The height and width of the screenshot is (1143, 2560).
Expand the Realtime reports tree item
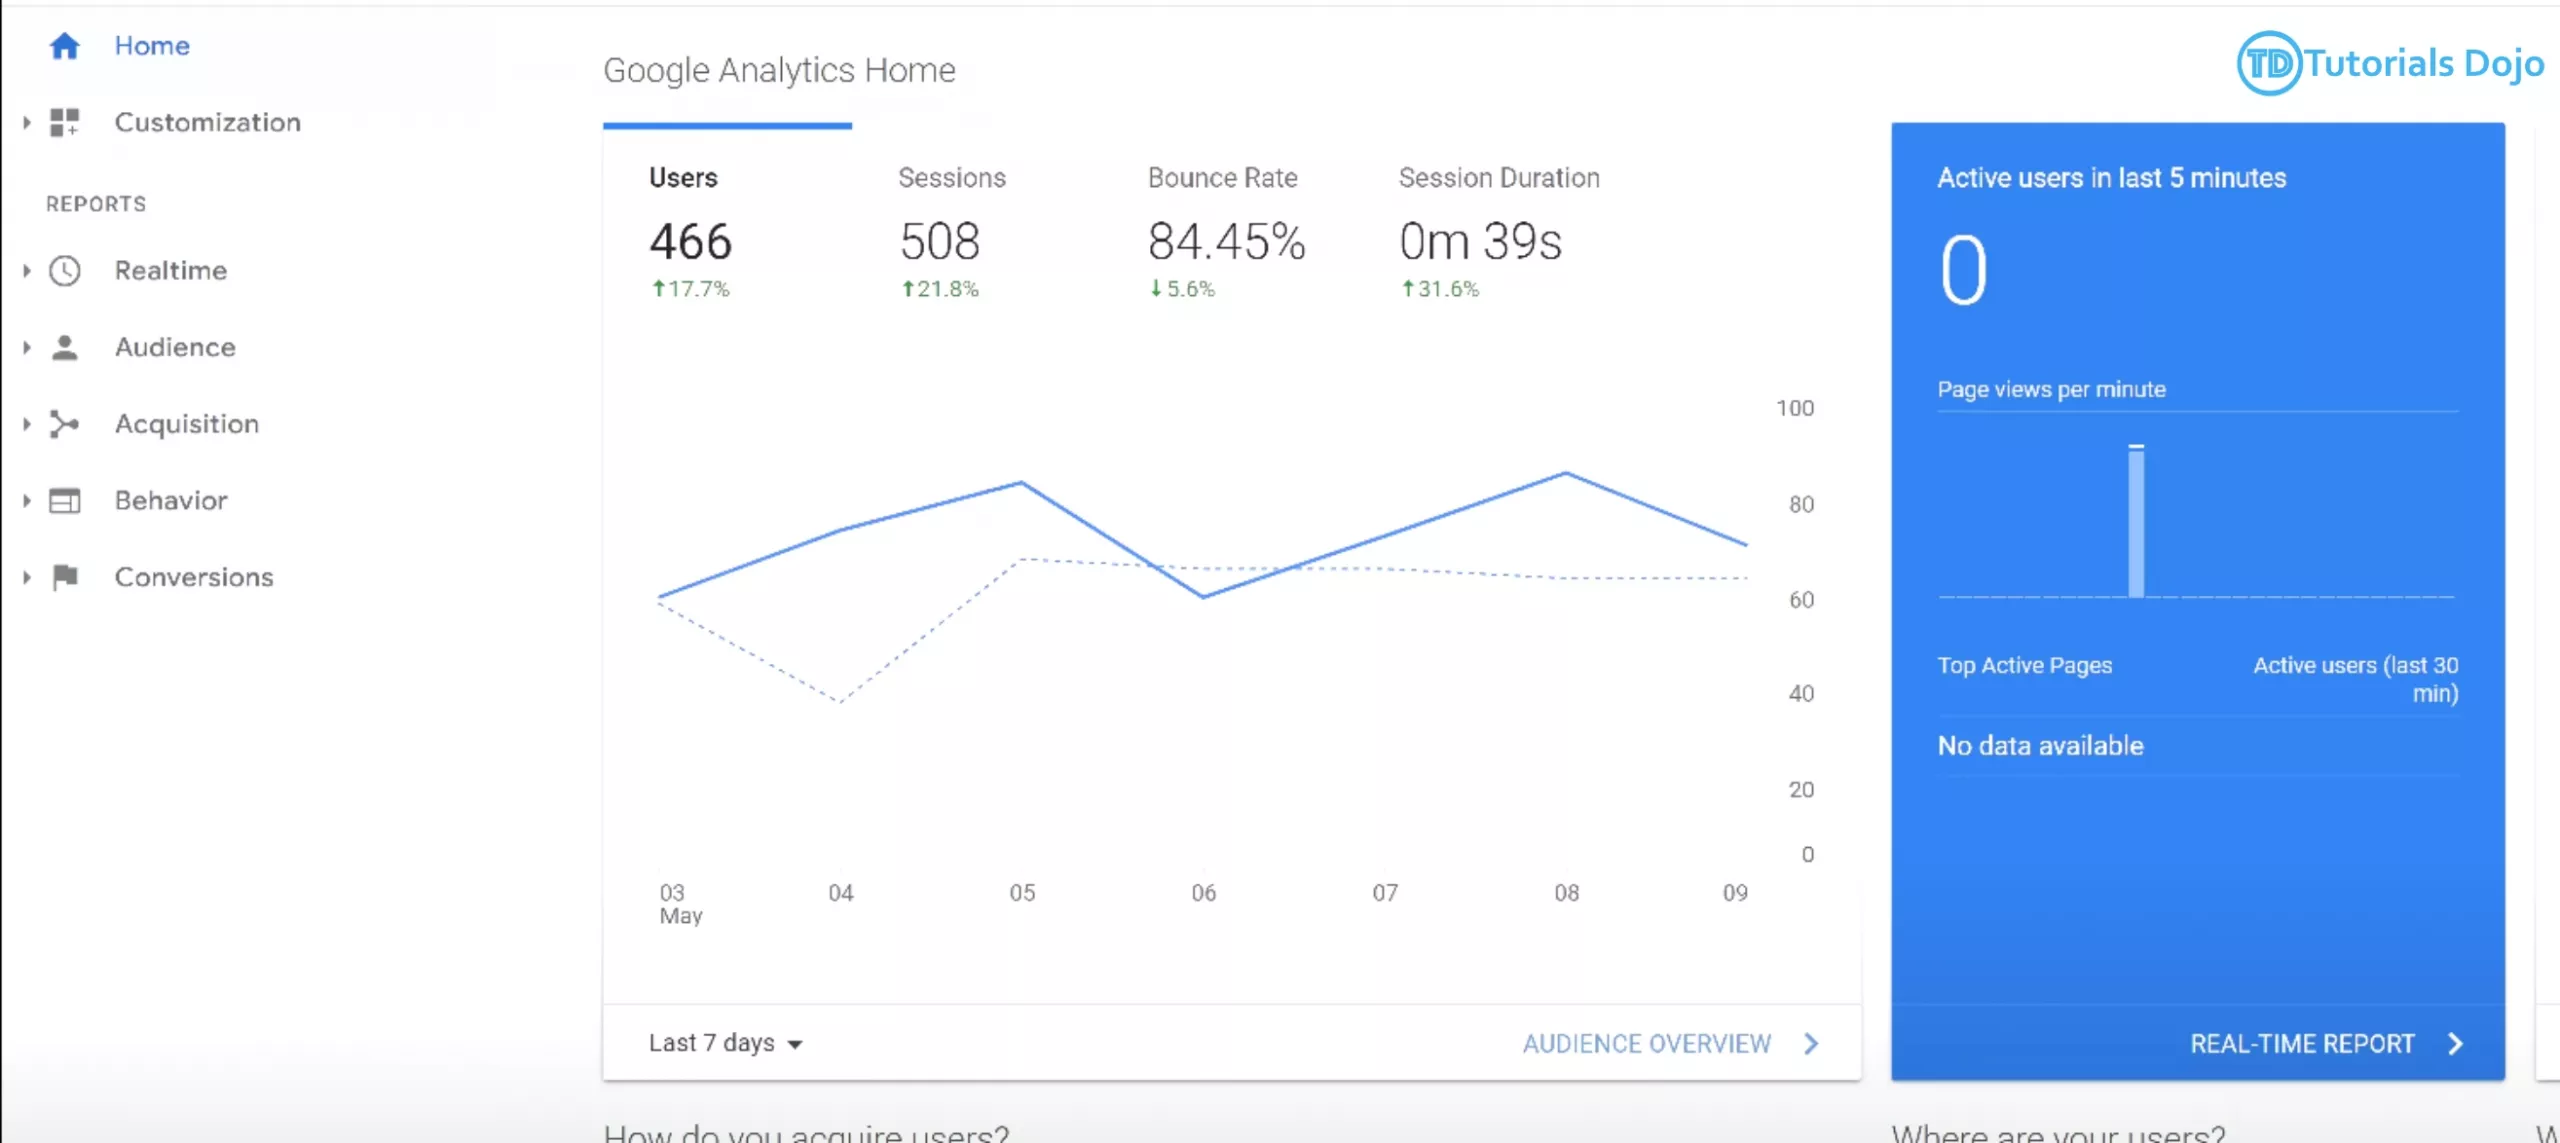pos(26,269)
